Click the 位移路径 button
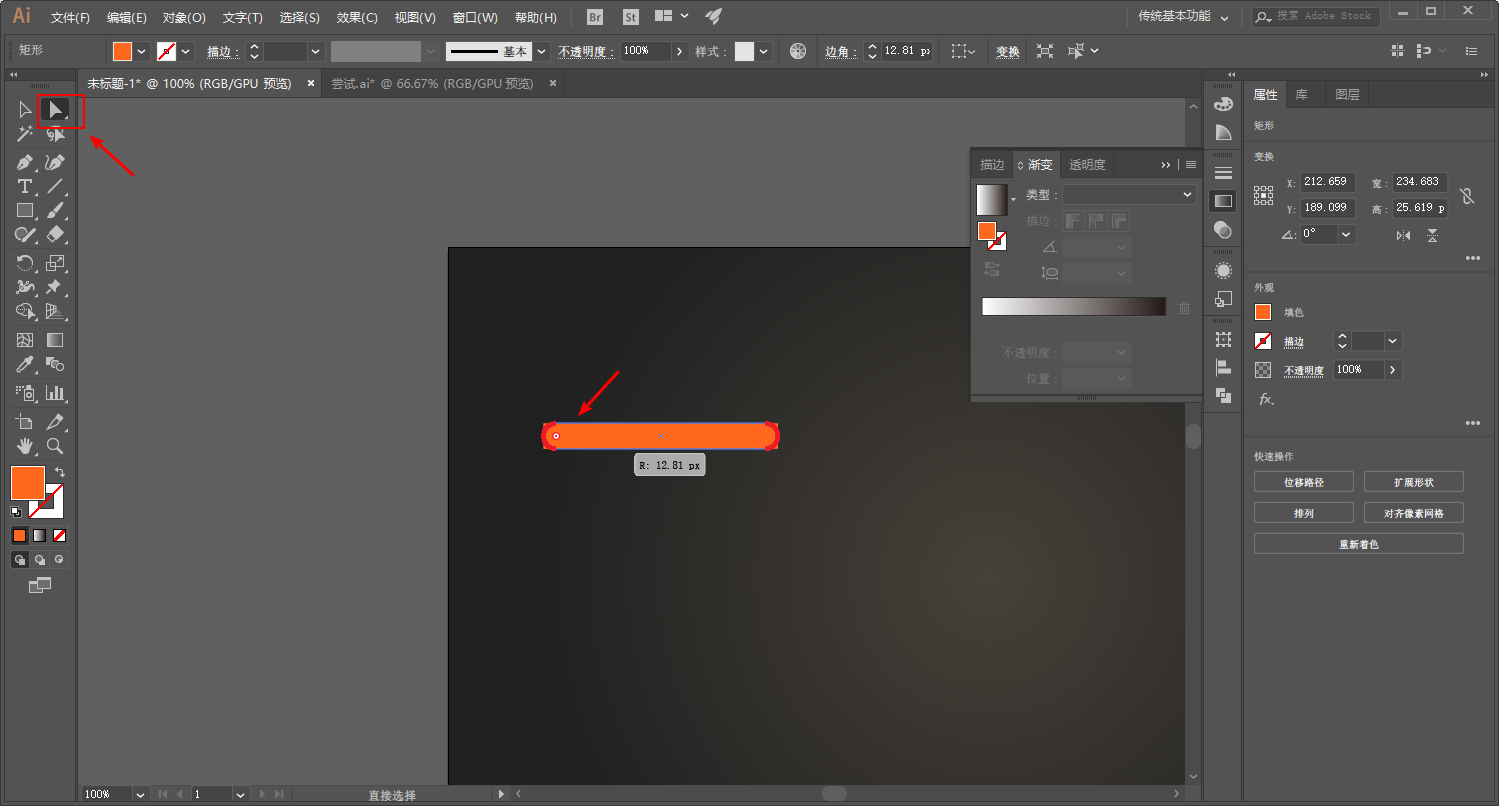The height and width of the screenshot is (806, 1499). click(1304, 482)
